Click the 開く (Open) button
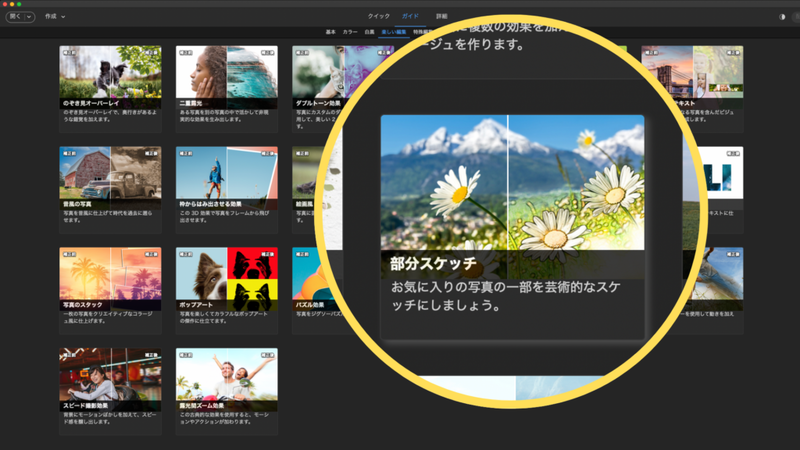Viewport: 800px width, 450px height. click(x=15, y=16)
